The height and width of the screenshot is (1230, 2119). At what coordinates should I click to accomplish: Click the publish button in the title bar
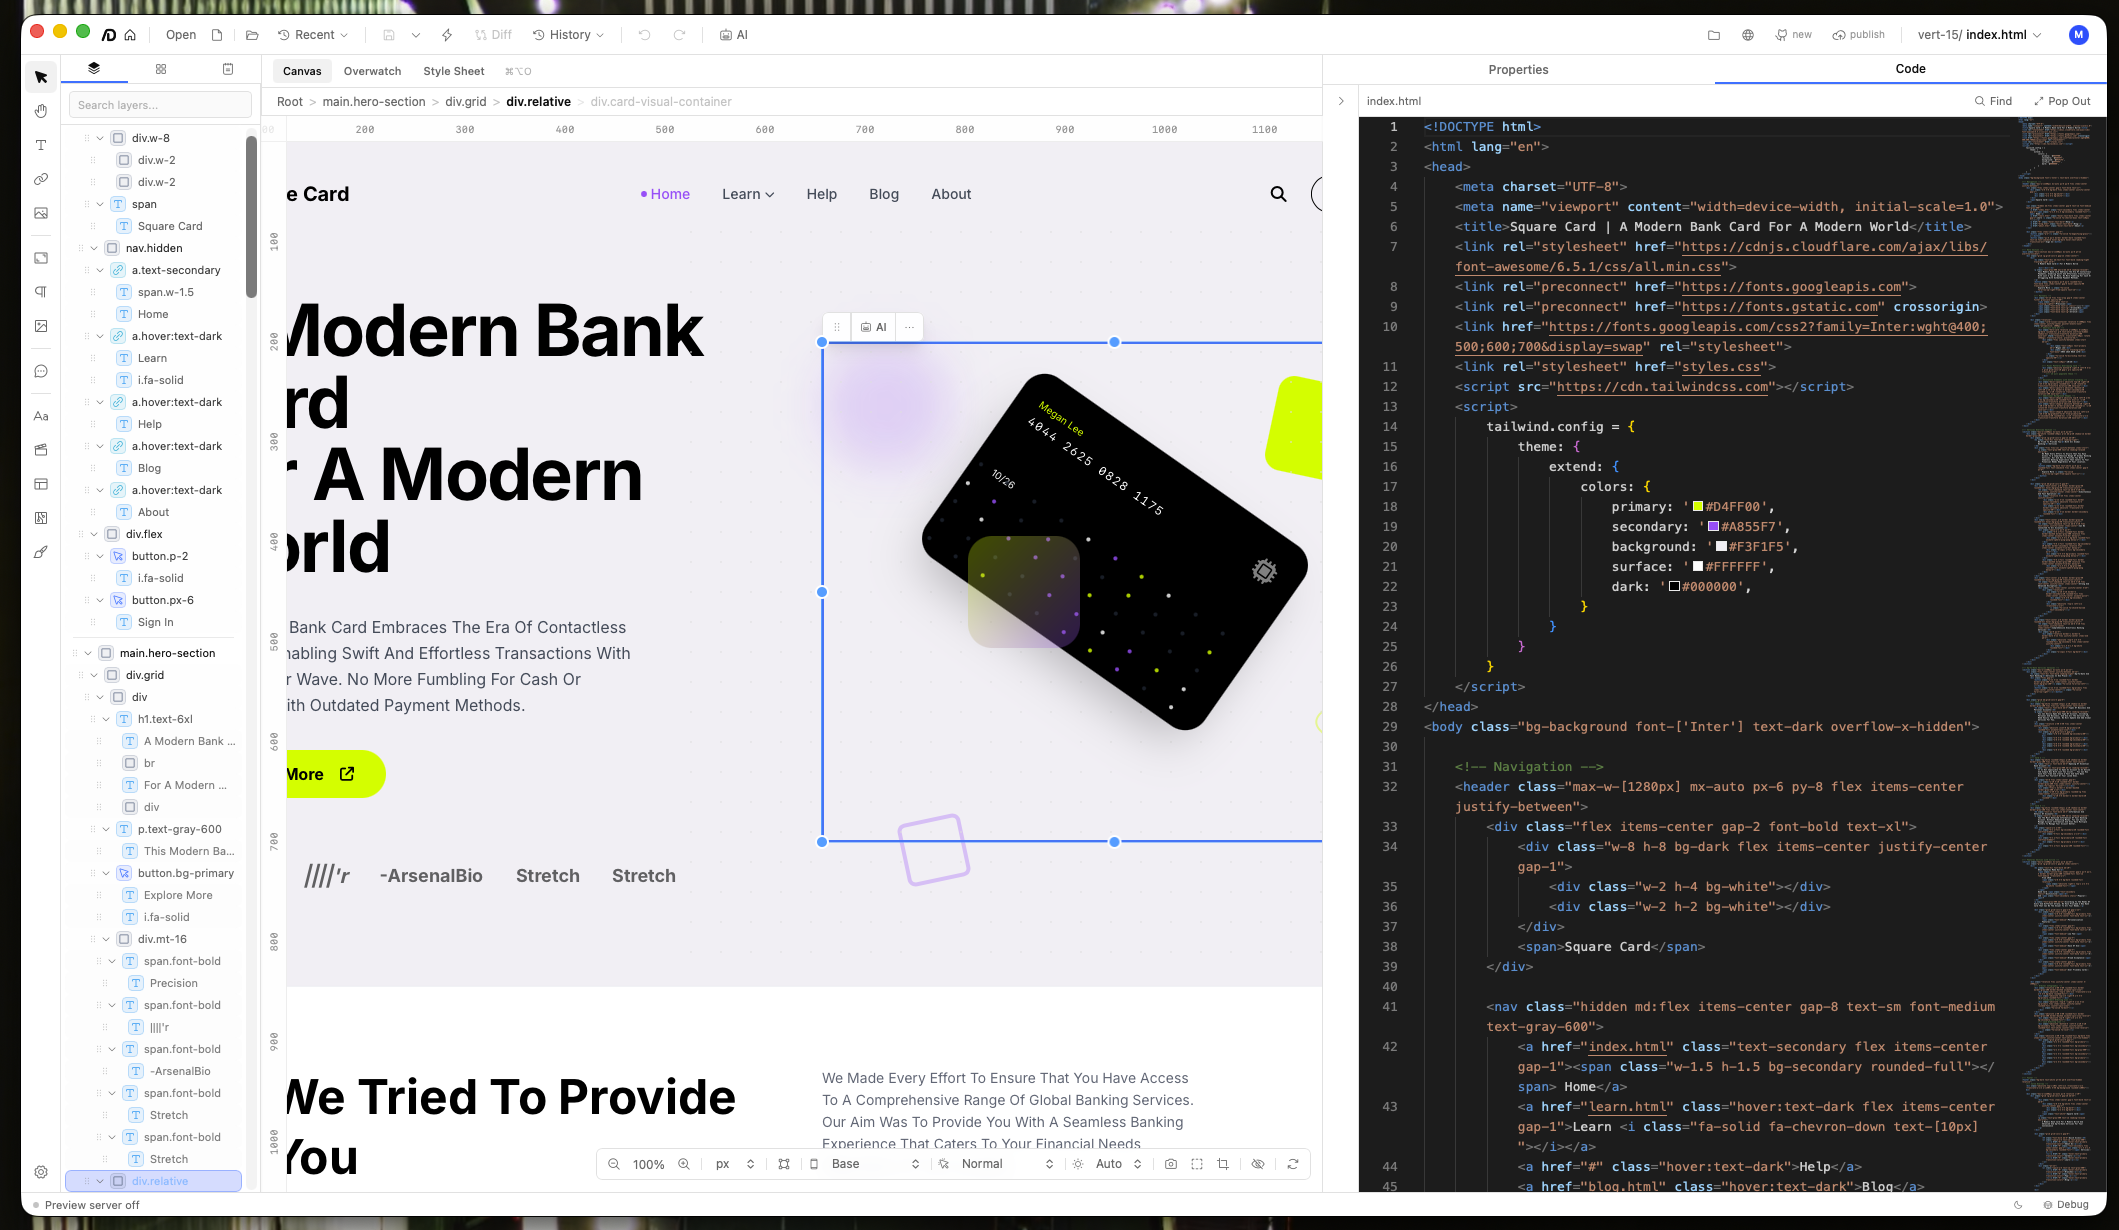coord(1858,34)
